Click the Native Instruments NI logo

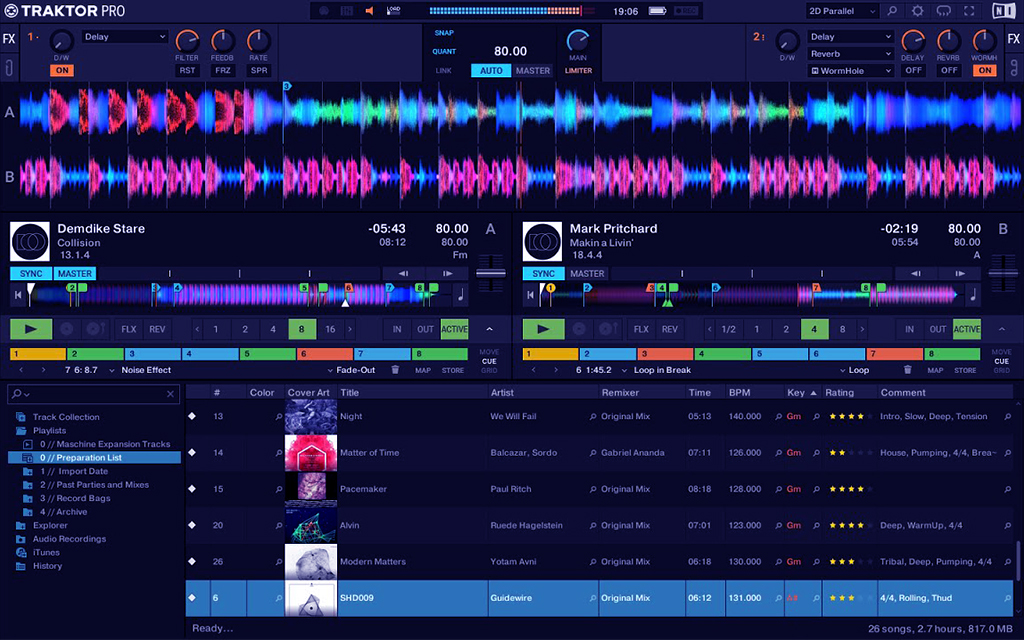[x=1003, y=11]
